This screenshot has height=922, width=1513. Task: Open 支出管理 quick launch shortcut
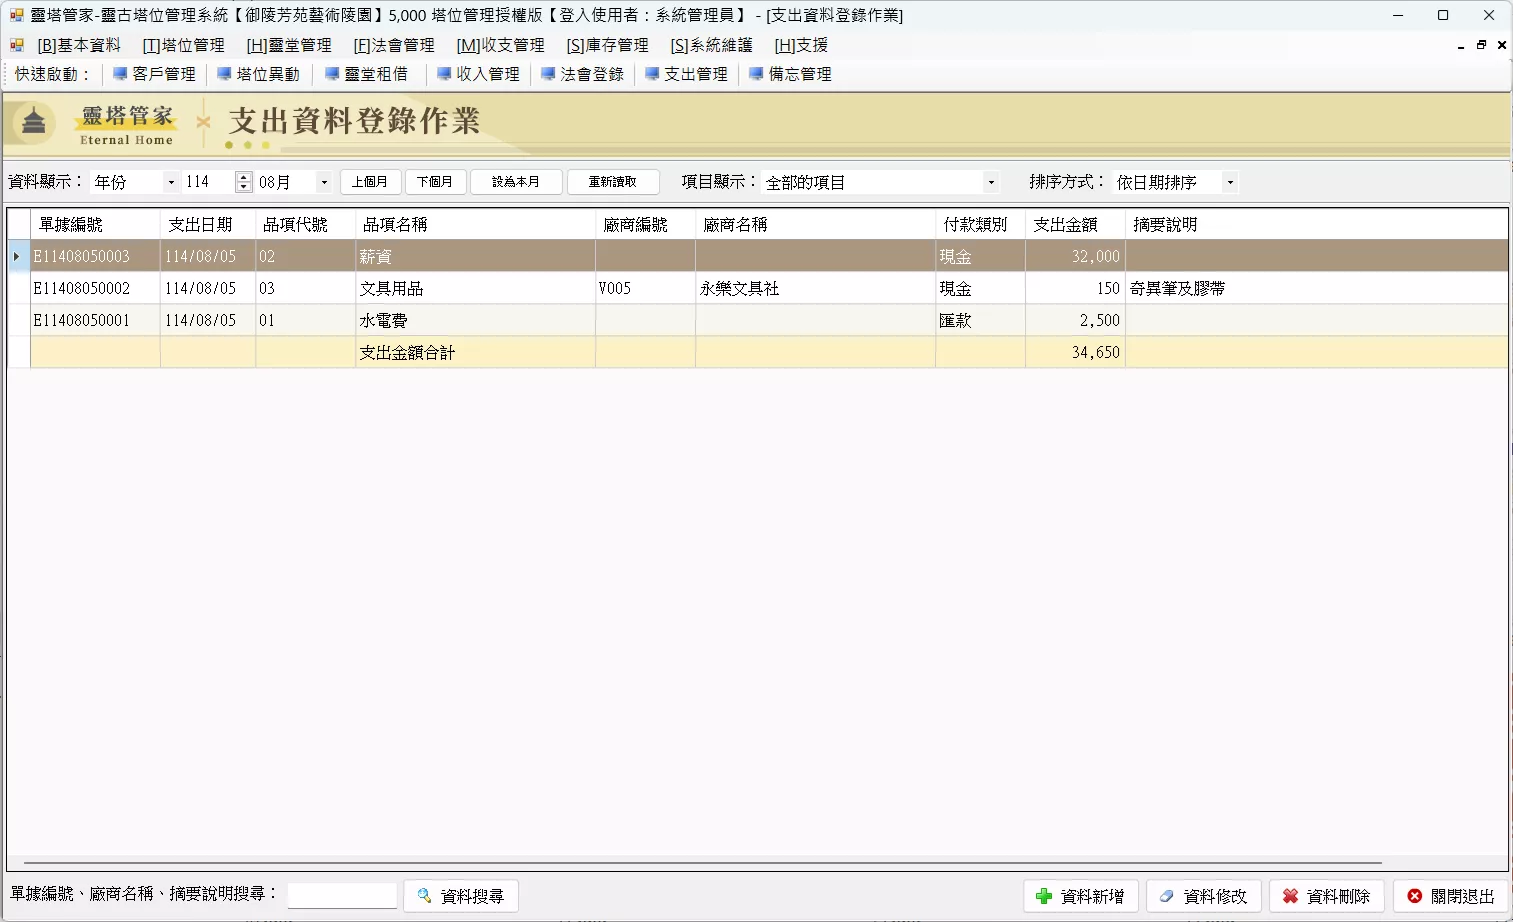(x=686, y=74)
